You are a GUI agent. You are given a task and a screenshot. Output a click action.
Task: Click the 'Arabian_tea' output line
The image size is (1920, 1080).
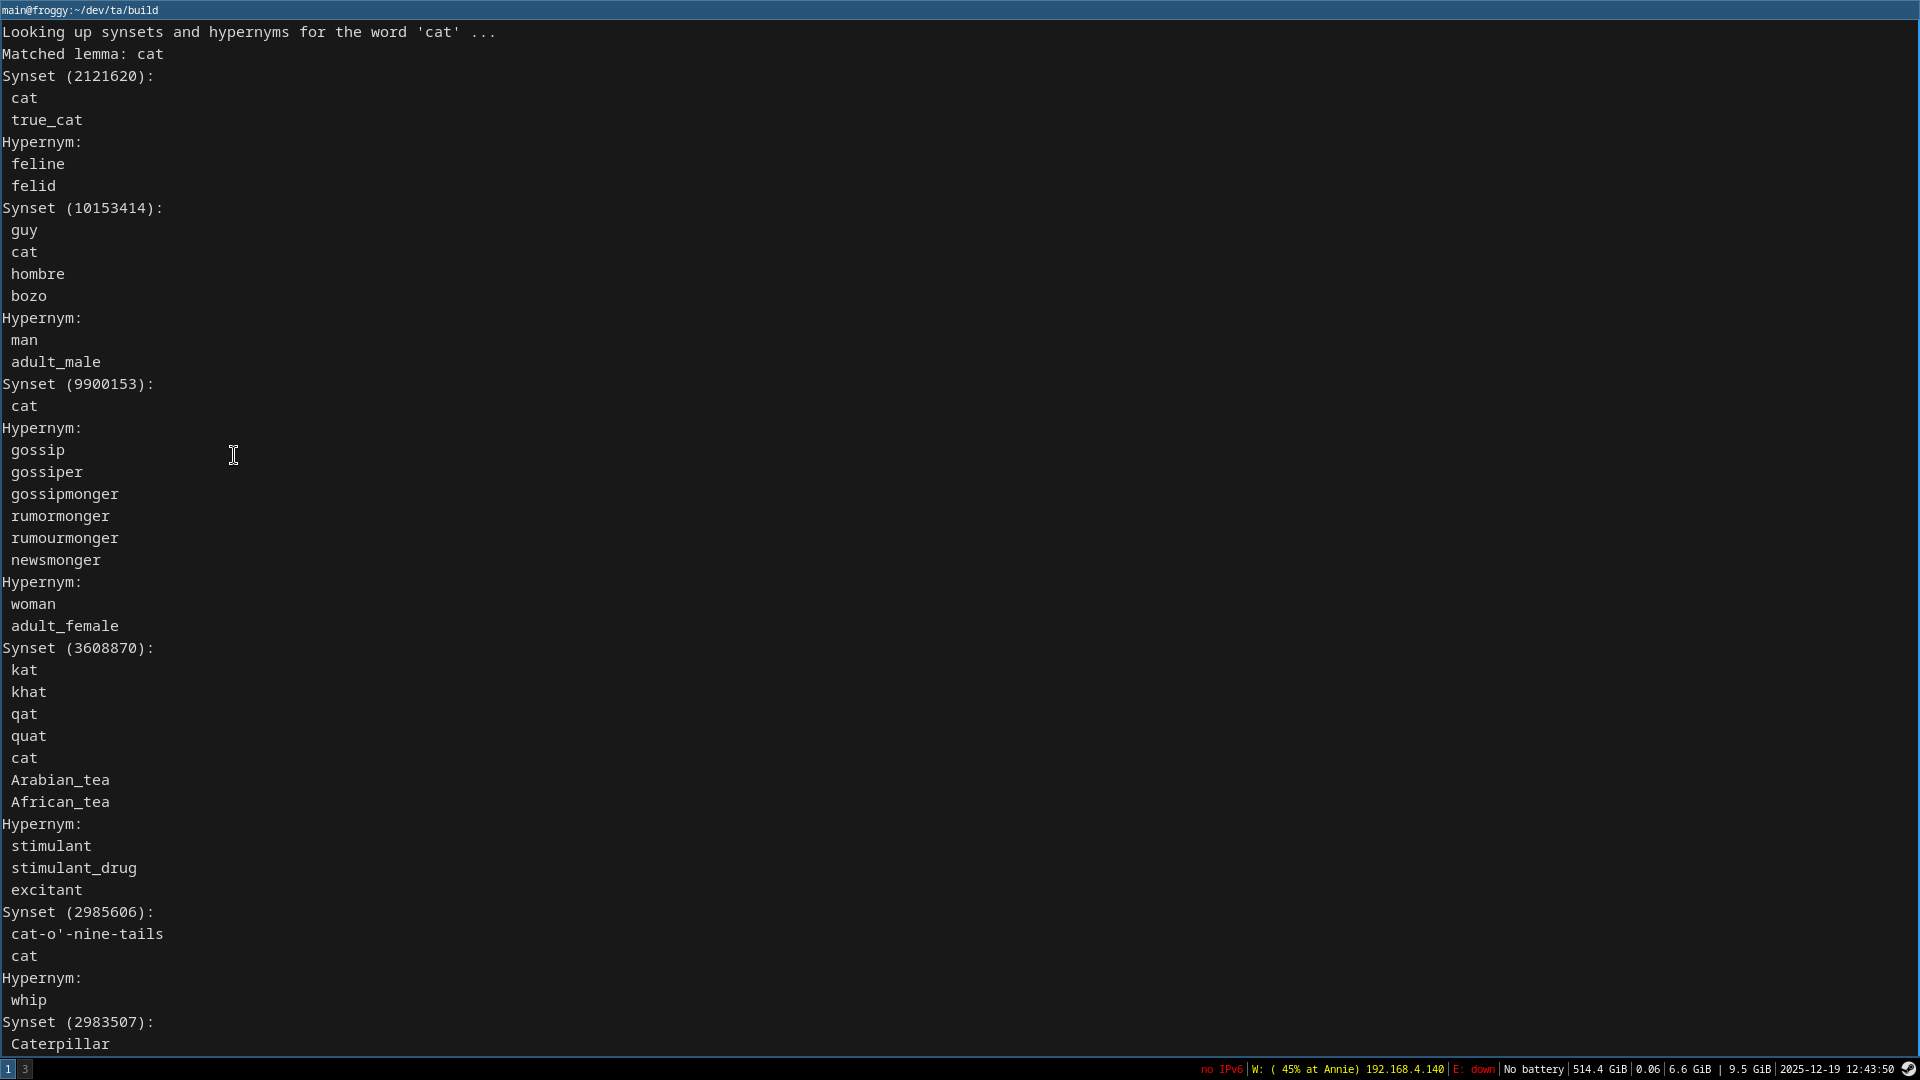pyautogui.click(x=60, y=780)
